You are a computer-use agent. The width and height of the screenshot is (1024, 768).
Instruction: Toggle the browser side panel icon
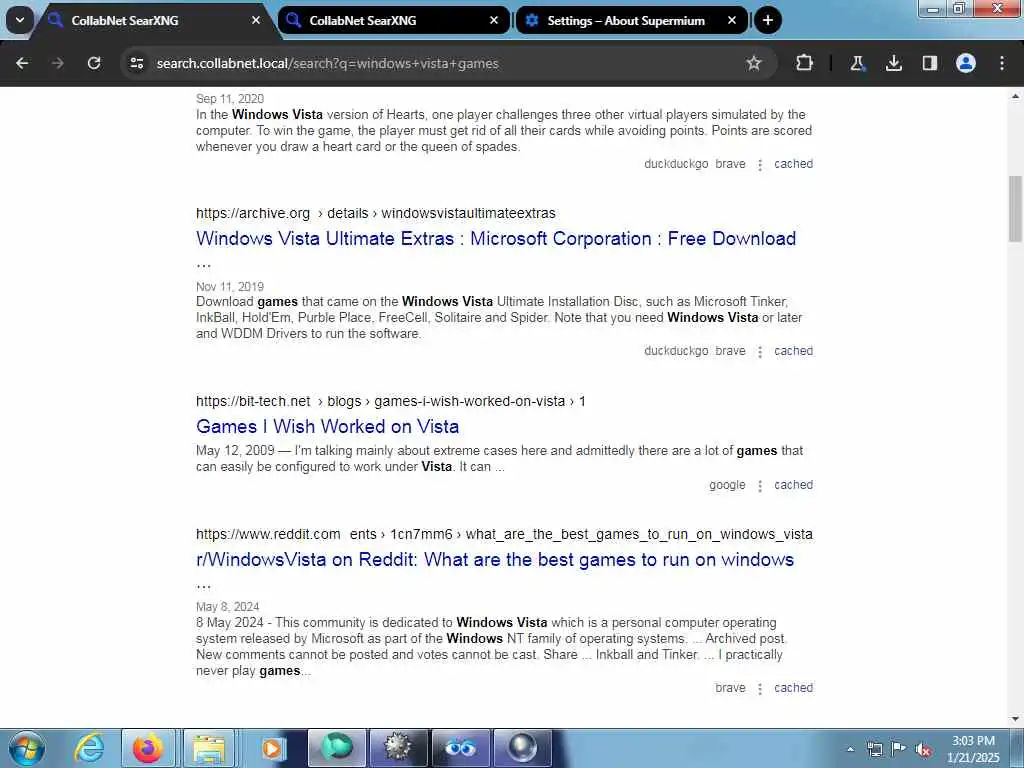(x=930, y=63)
